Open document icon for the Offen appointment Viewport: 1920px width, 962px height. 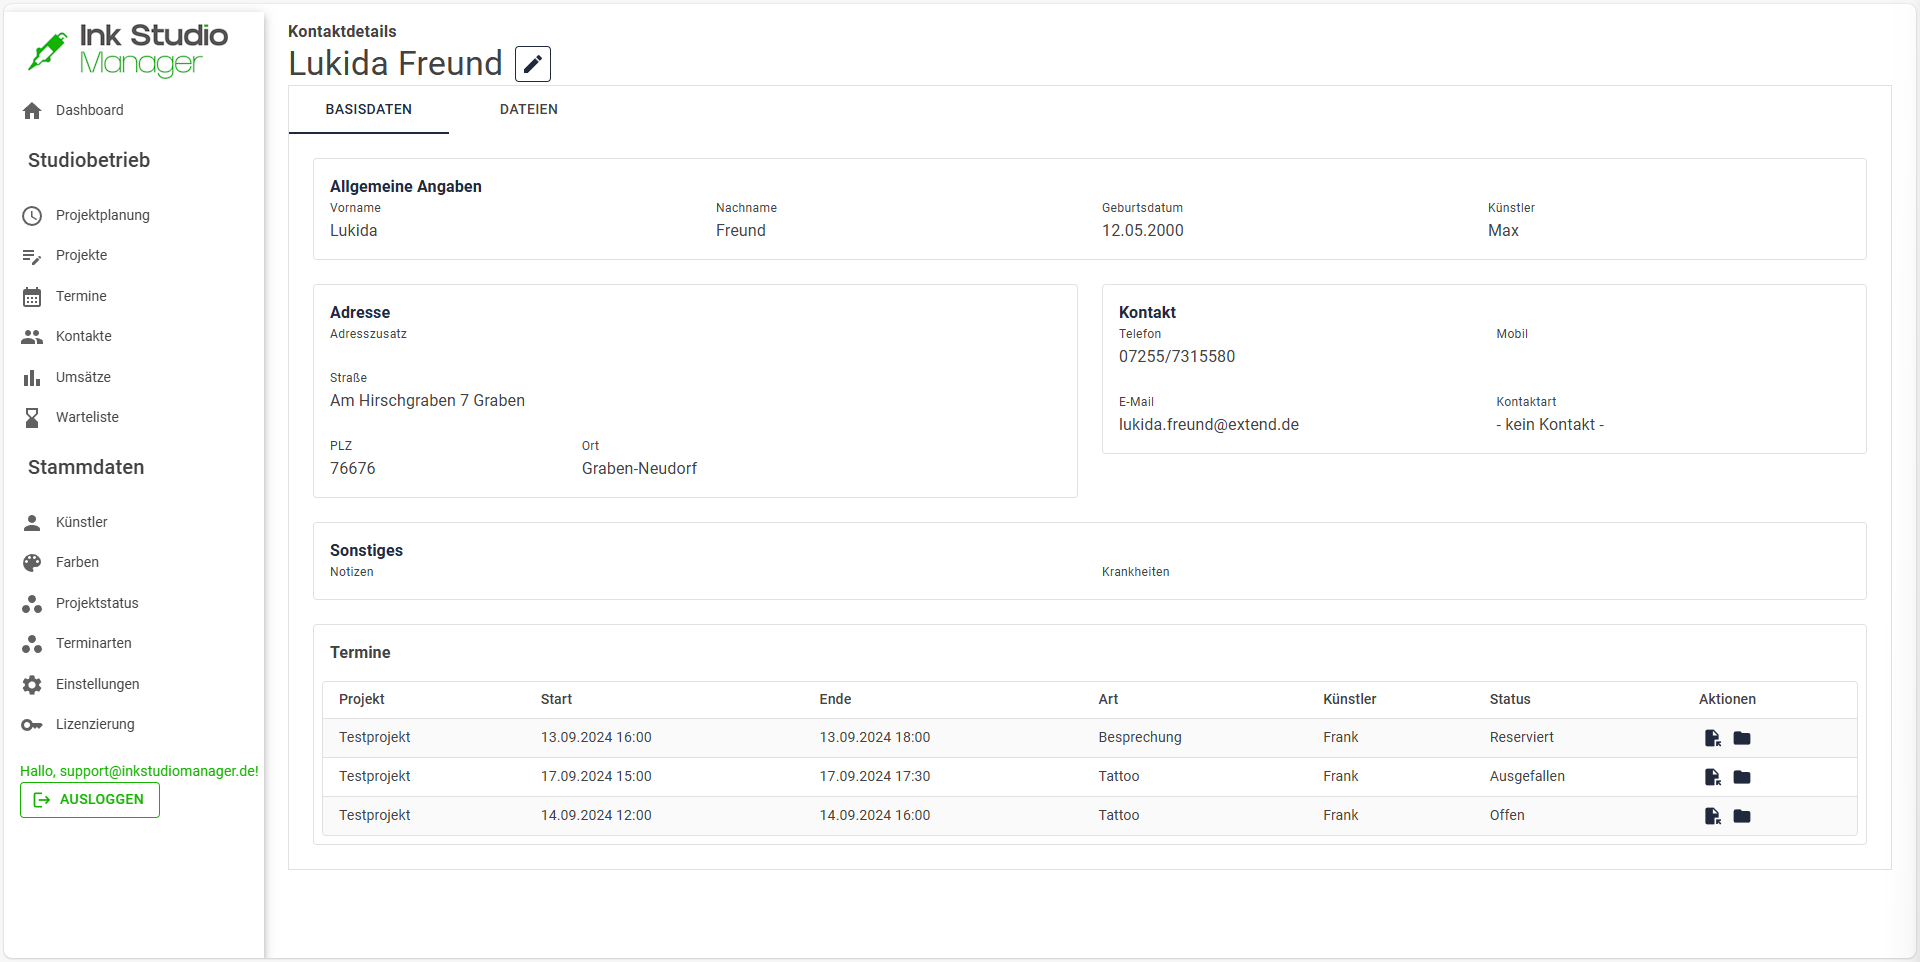pyautogui.click(x=1713, y=816)
